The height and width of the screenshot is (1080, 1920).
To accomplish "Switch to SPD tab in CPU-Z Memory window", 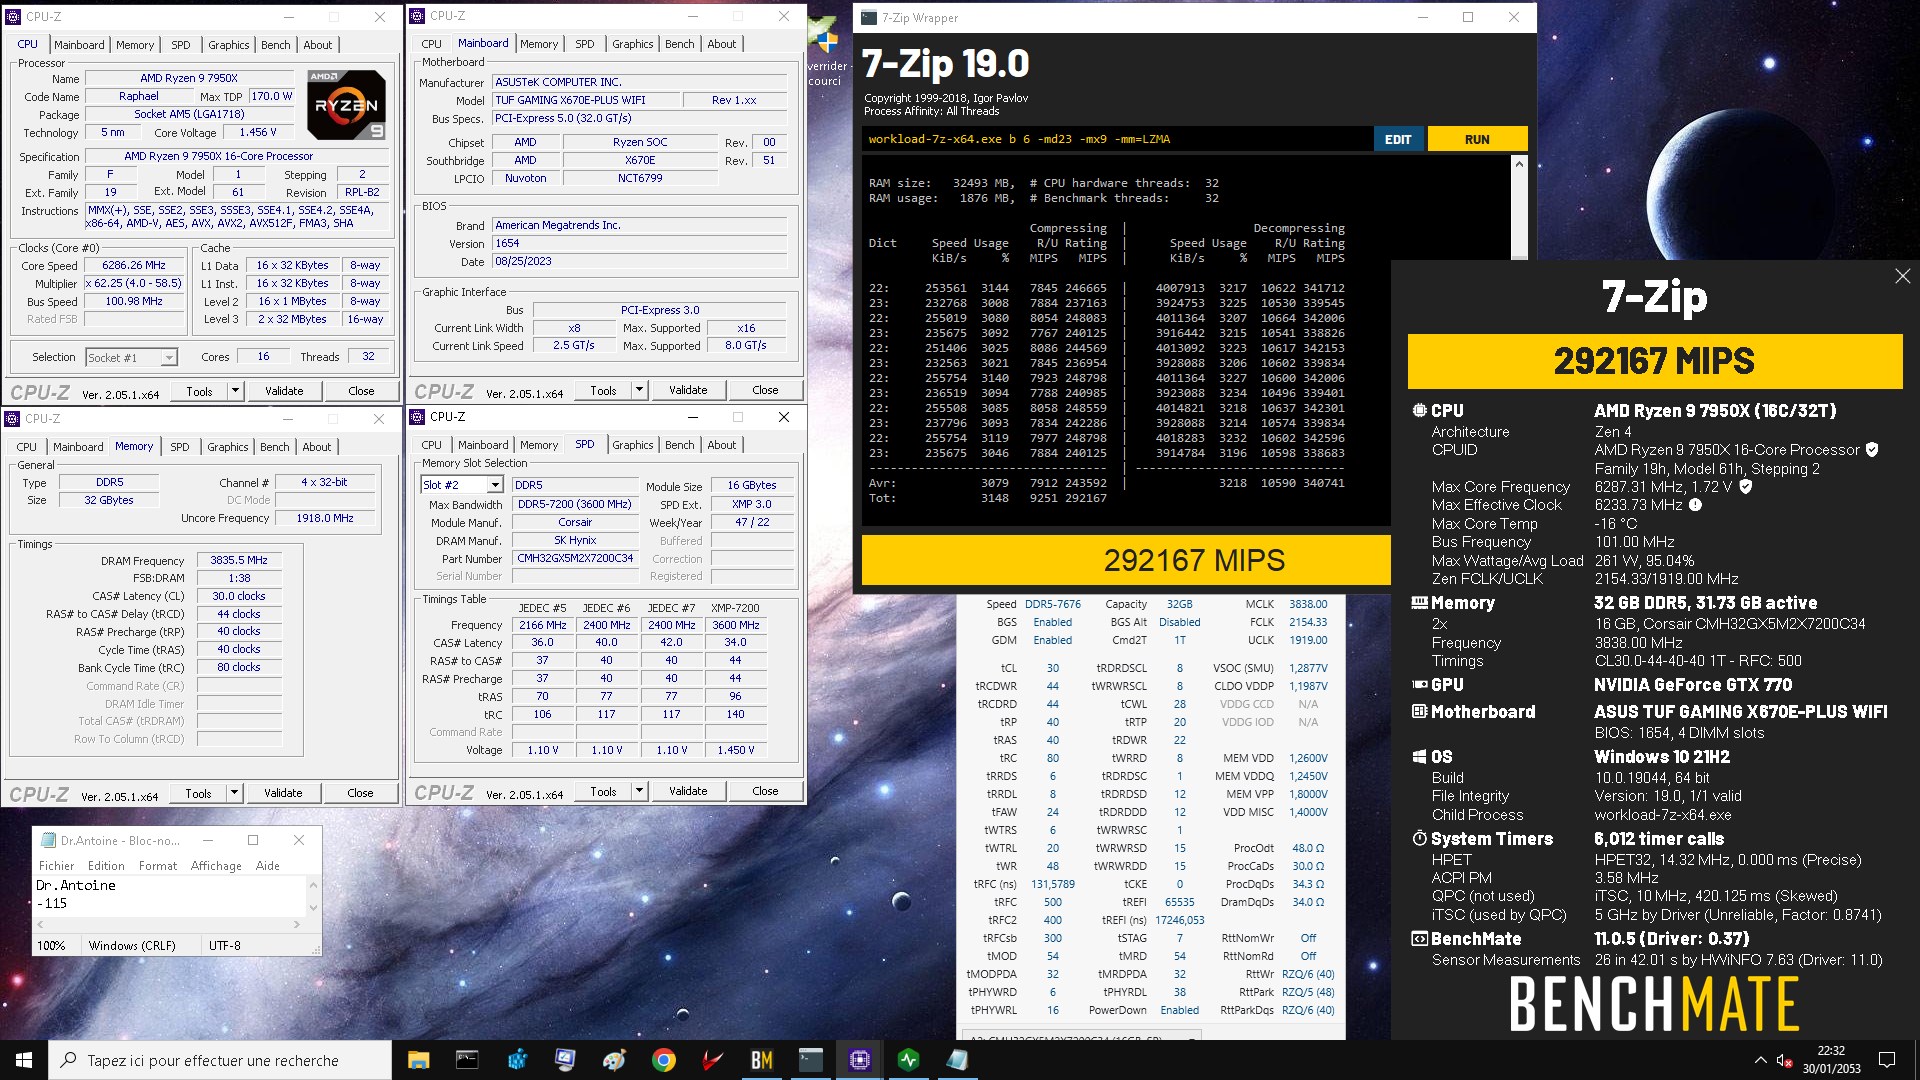I will coord(180,447).
